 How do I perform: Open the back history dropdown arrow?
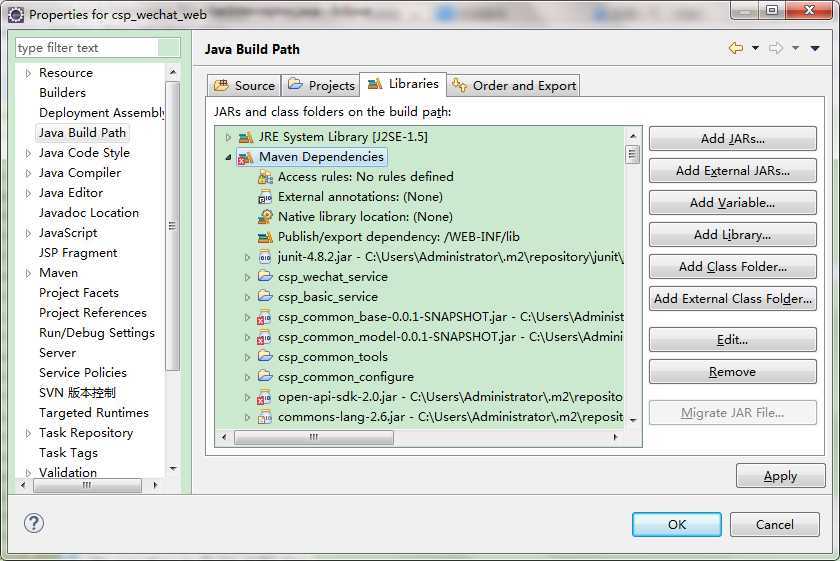[x=755, y=48]
